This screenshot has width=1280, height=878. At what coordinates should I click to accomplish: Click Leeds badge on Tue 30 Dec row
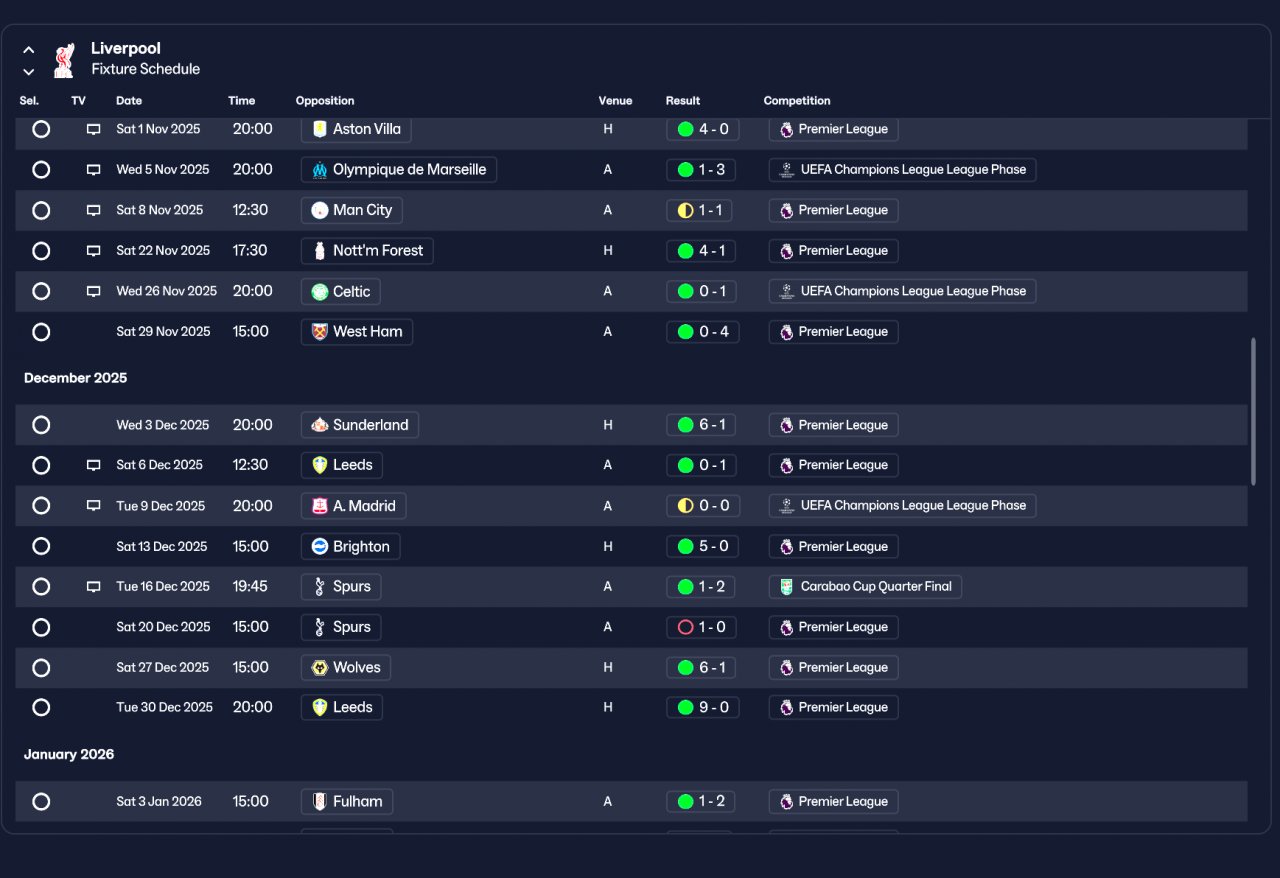tap(320, 707)
